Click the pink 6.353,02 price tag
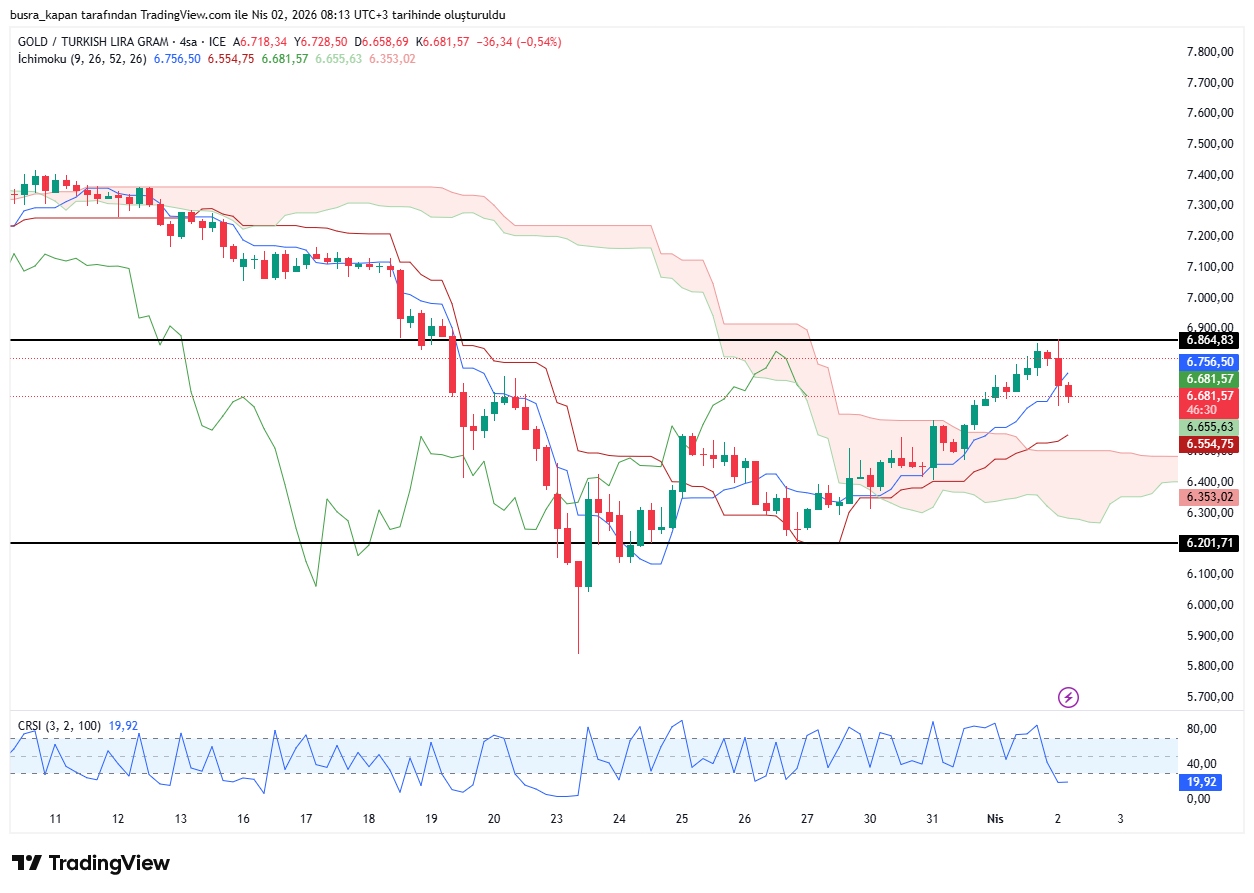This screenshot has width=1254, height=893. pyautogui.click(x=1208, y=497)
